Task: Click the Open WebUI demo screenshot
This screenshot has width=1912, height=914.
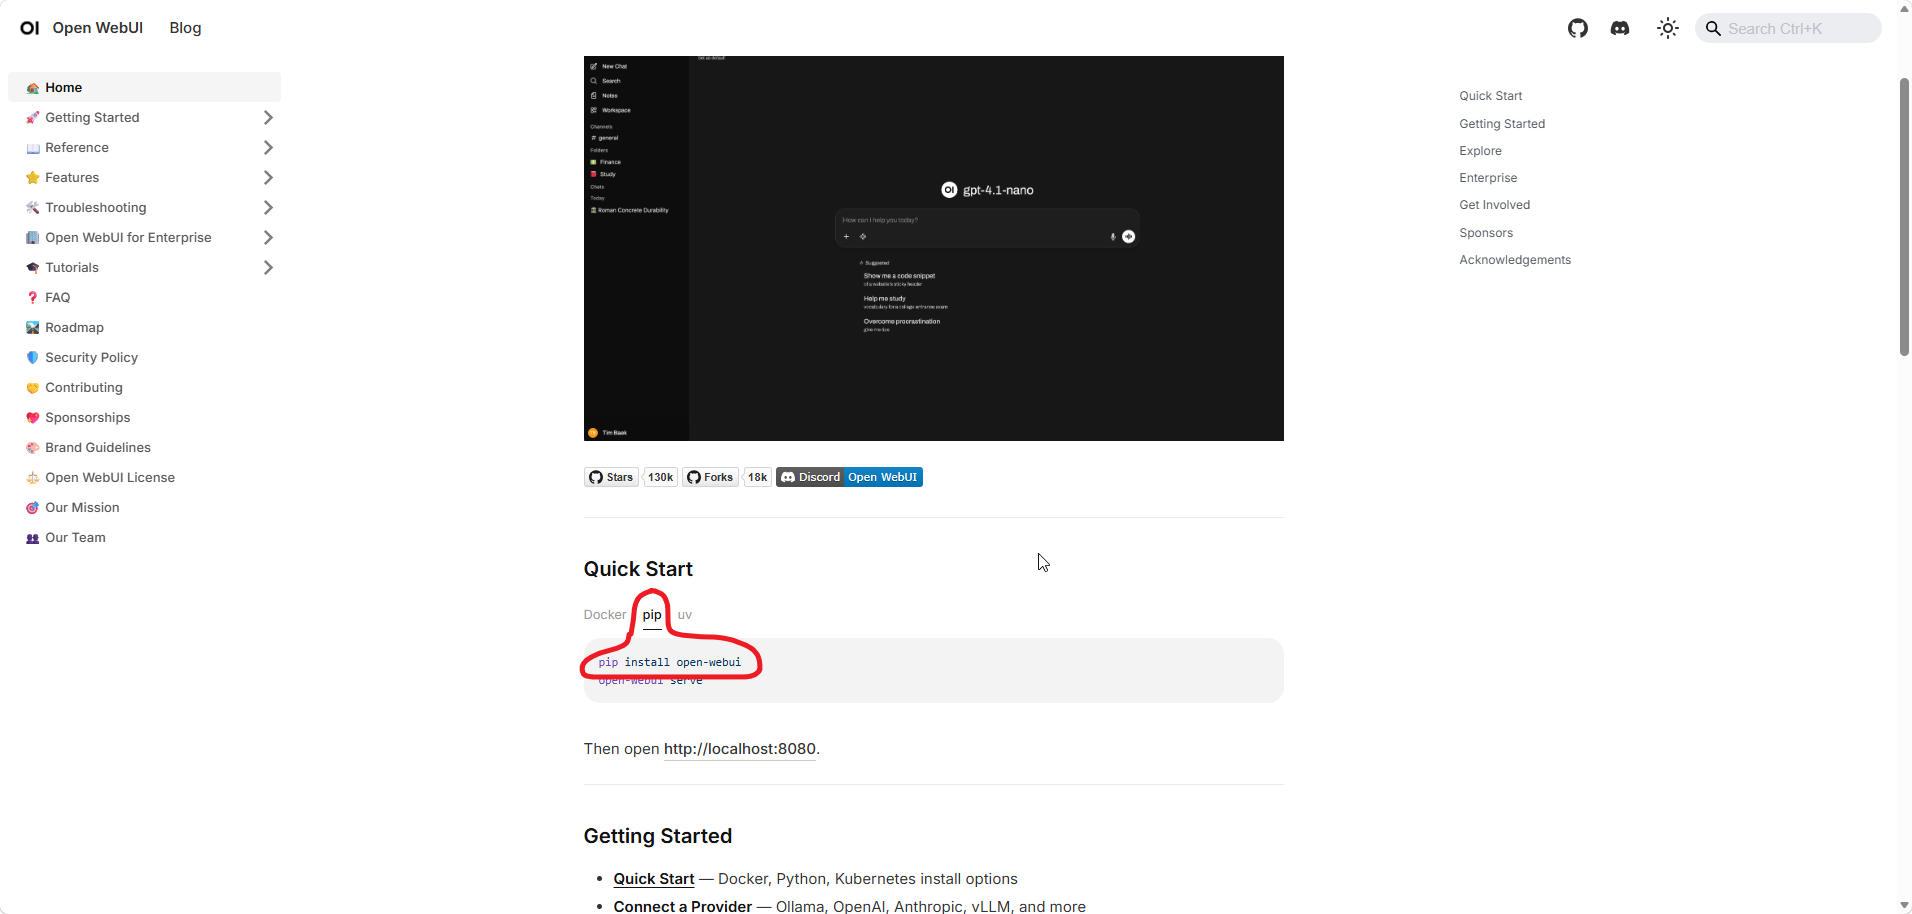Action: (x=934, y=248)
